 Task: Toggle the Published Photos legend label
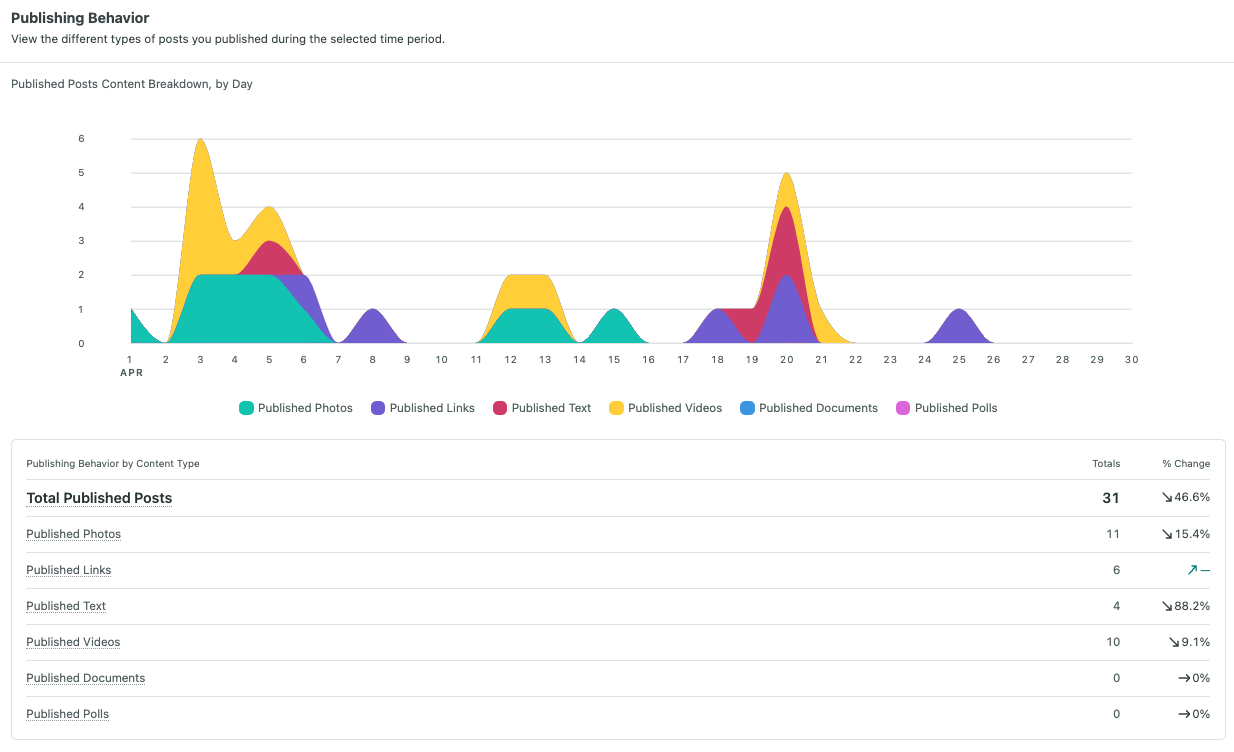click(x=305, y=408)
